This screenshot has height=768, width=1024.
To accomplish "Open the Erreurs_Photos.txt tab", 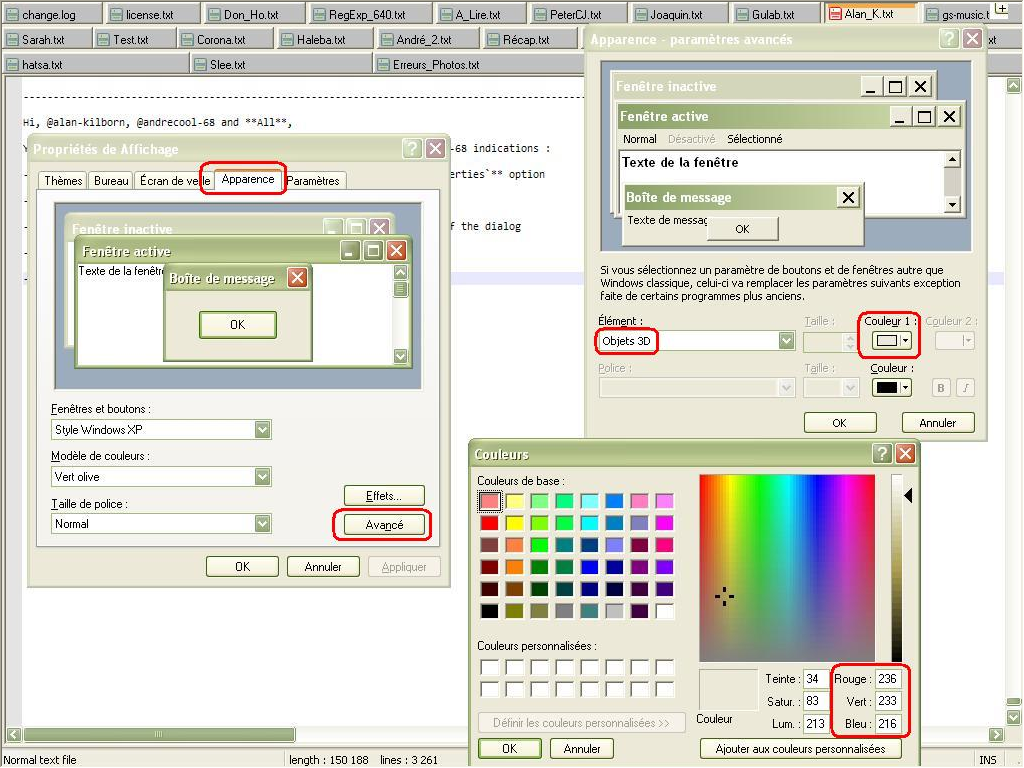I will [477, 65].
